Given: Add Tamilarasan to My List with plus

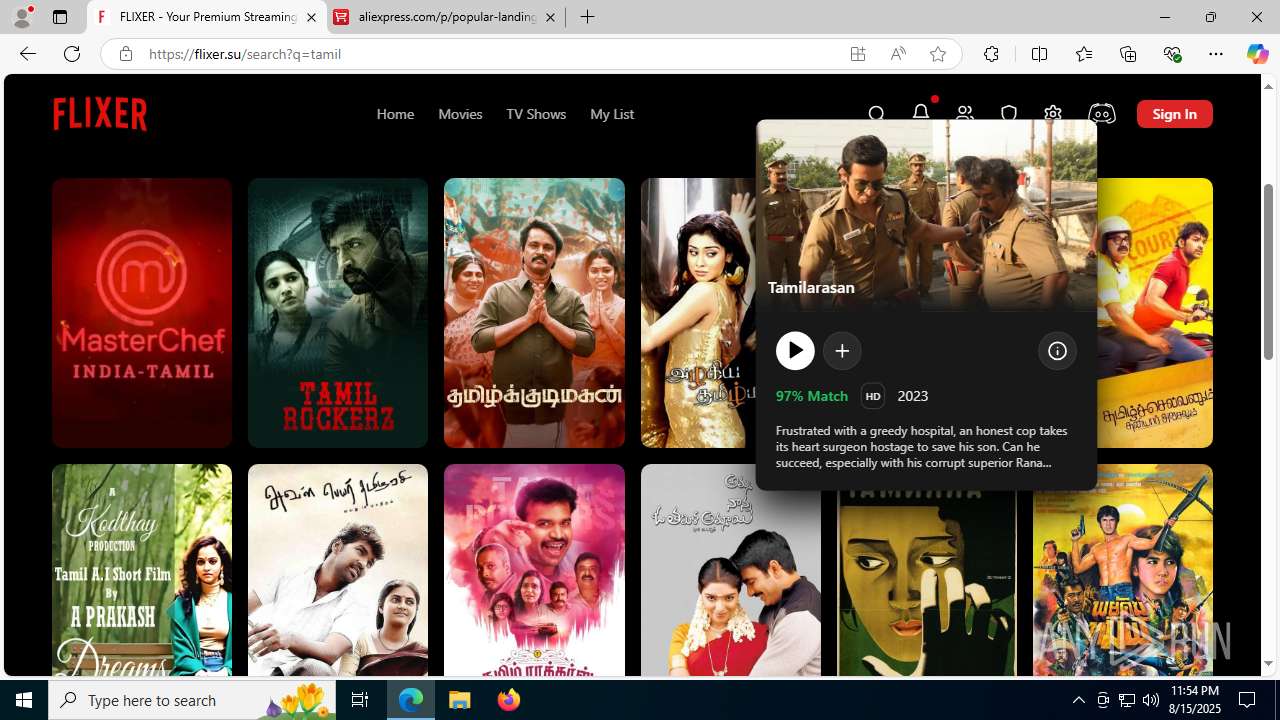Looking at the screenshot, I should click(842, 351).
